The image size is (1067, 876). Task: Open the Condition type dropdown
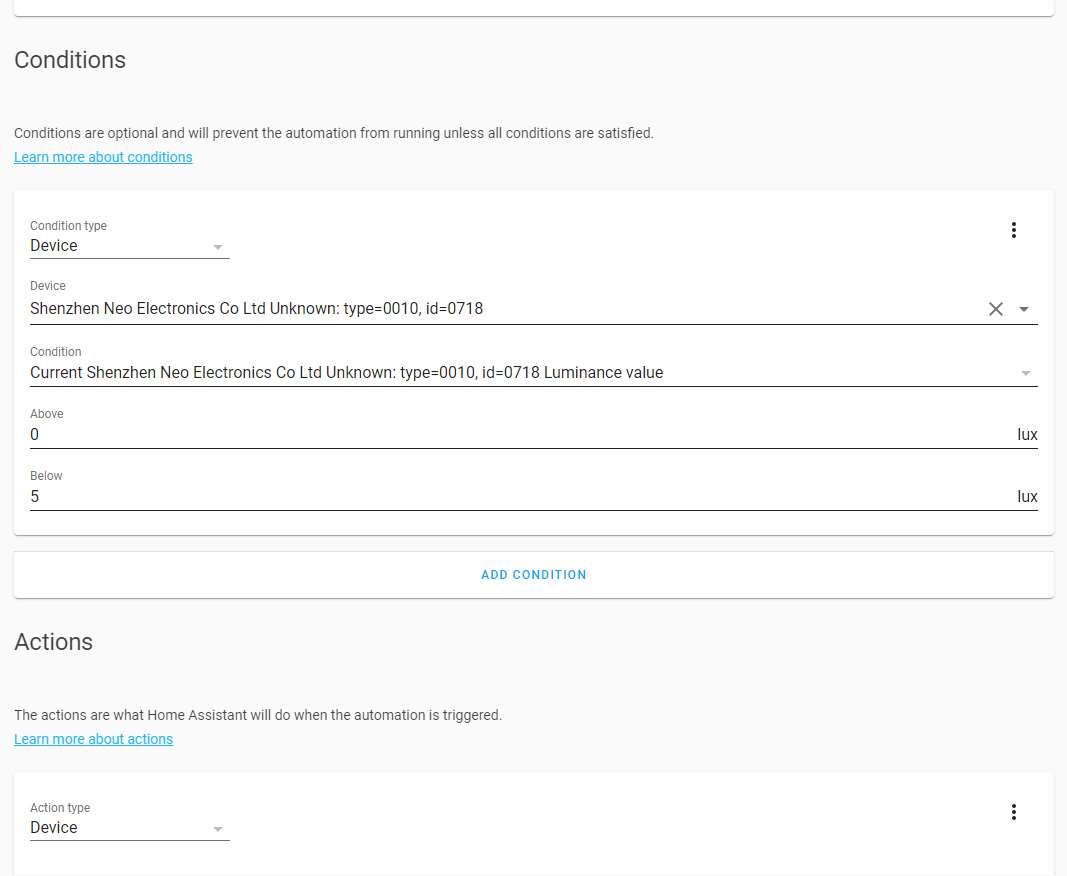129,246
